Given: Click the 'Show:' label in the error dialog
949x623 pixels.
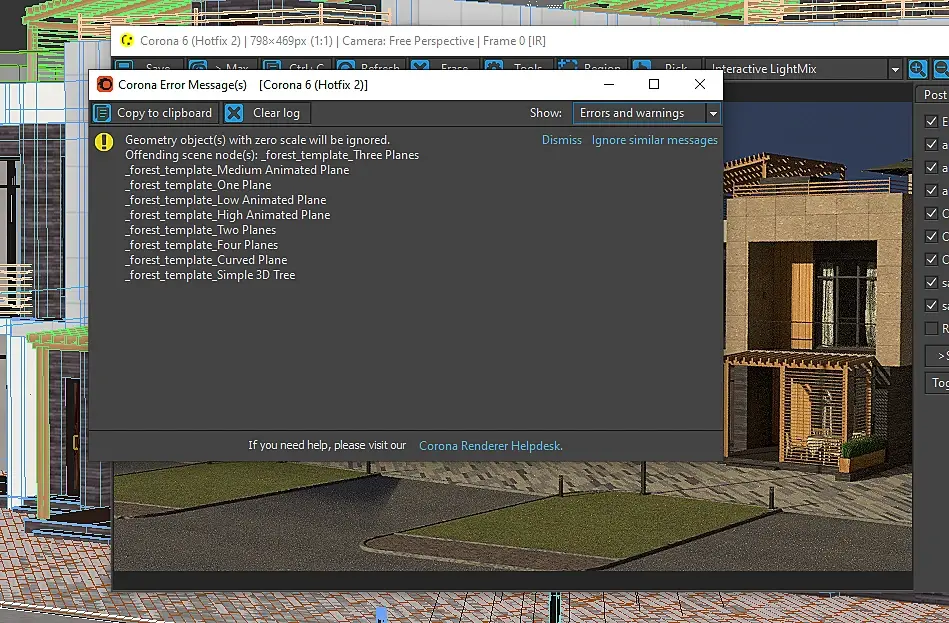Looking at the screenshot, I should pos(545,113).
